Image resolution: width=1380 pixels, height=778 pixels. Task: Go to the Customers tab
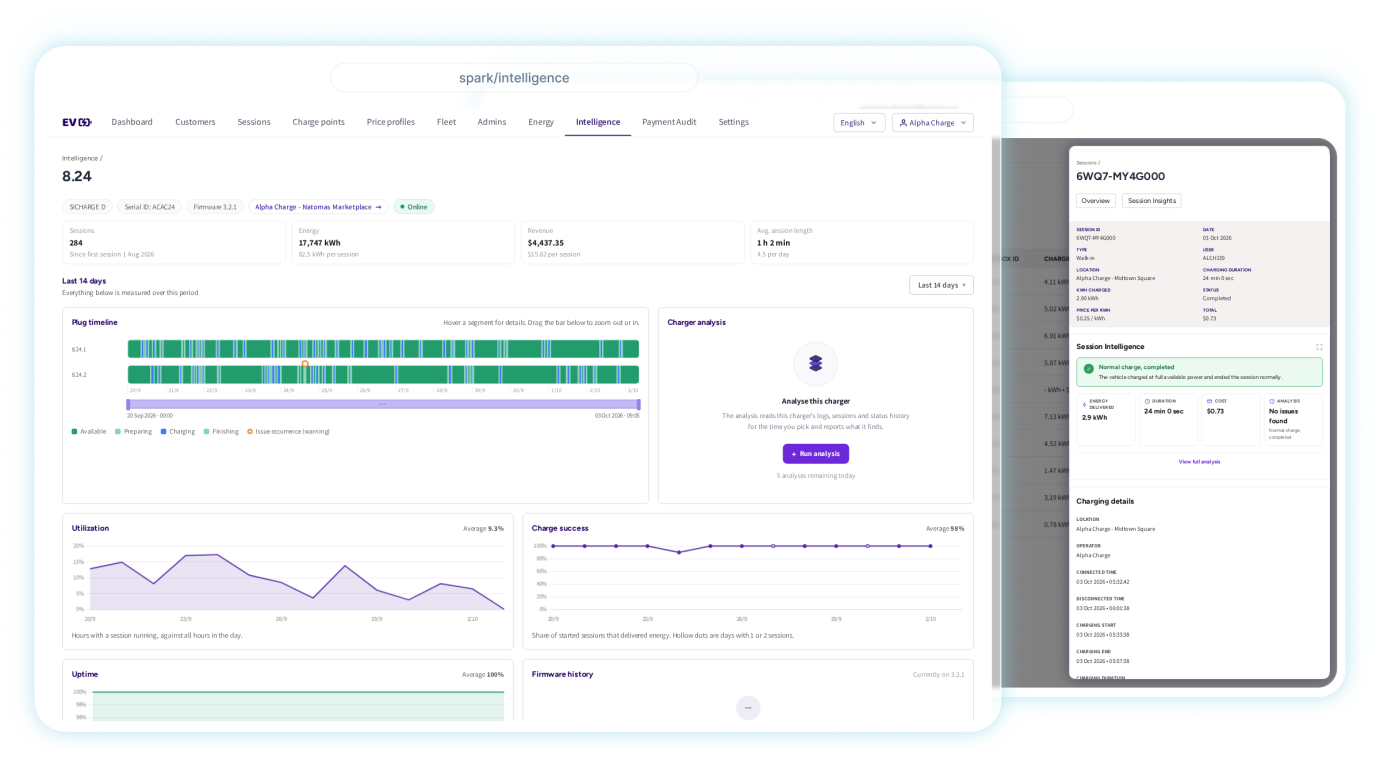[x=195, y=122]
